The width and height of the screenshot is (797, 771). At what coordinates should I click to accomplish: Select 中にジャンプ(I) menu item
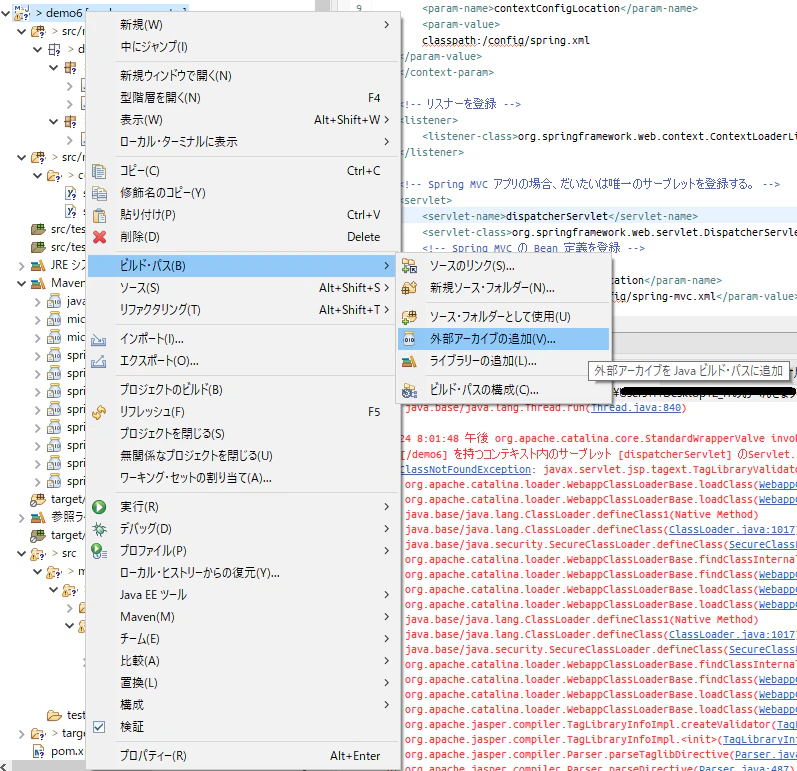[242, 47]
